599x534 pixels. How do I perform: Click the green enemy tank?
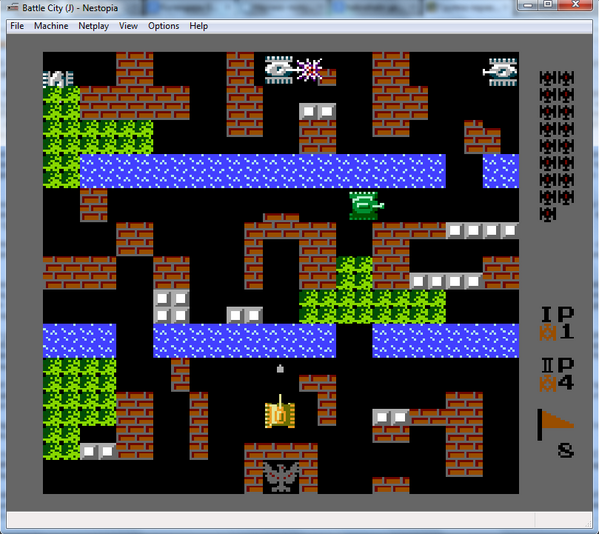pyautogui.click(x=366, y=206)
